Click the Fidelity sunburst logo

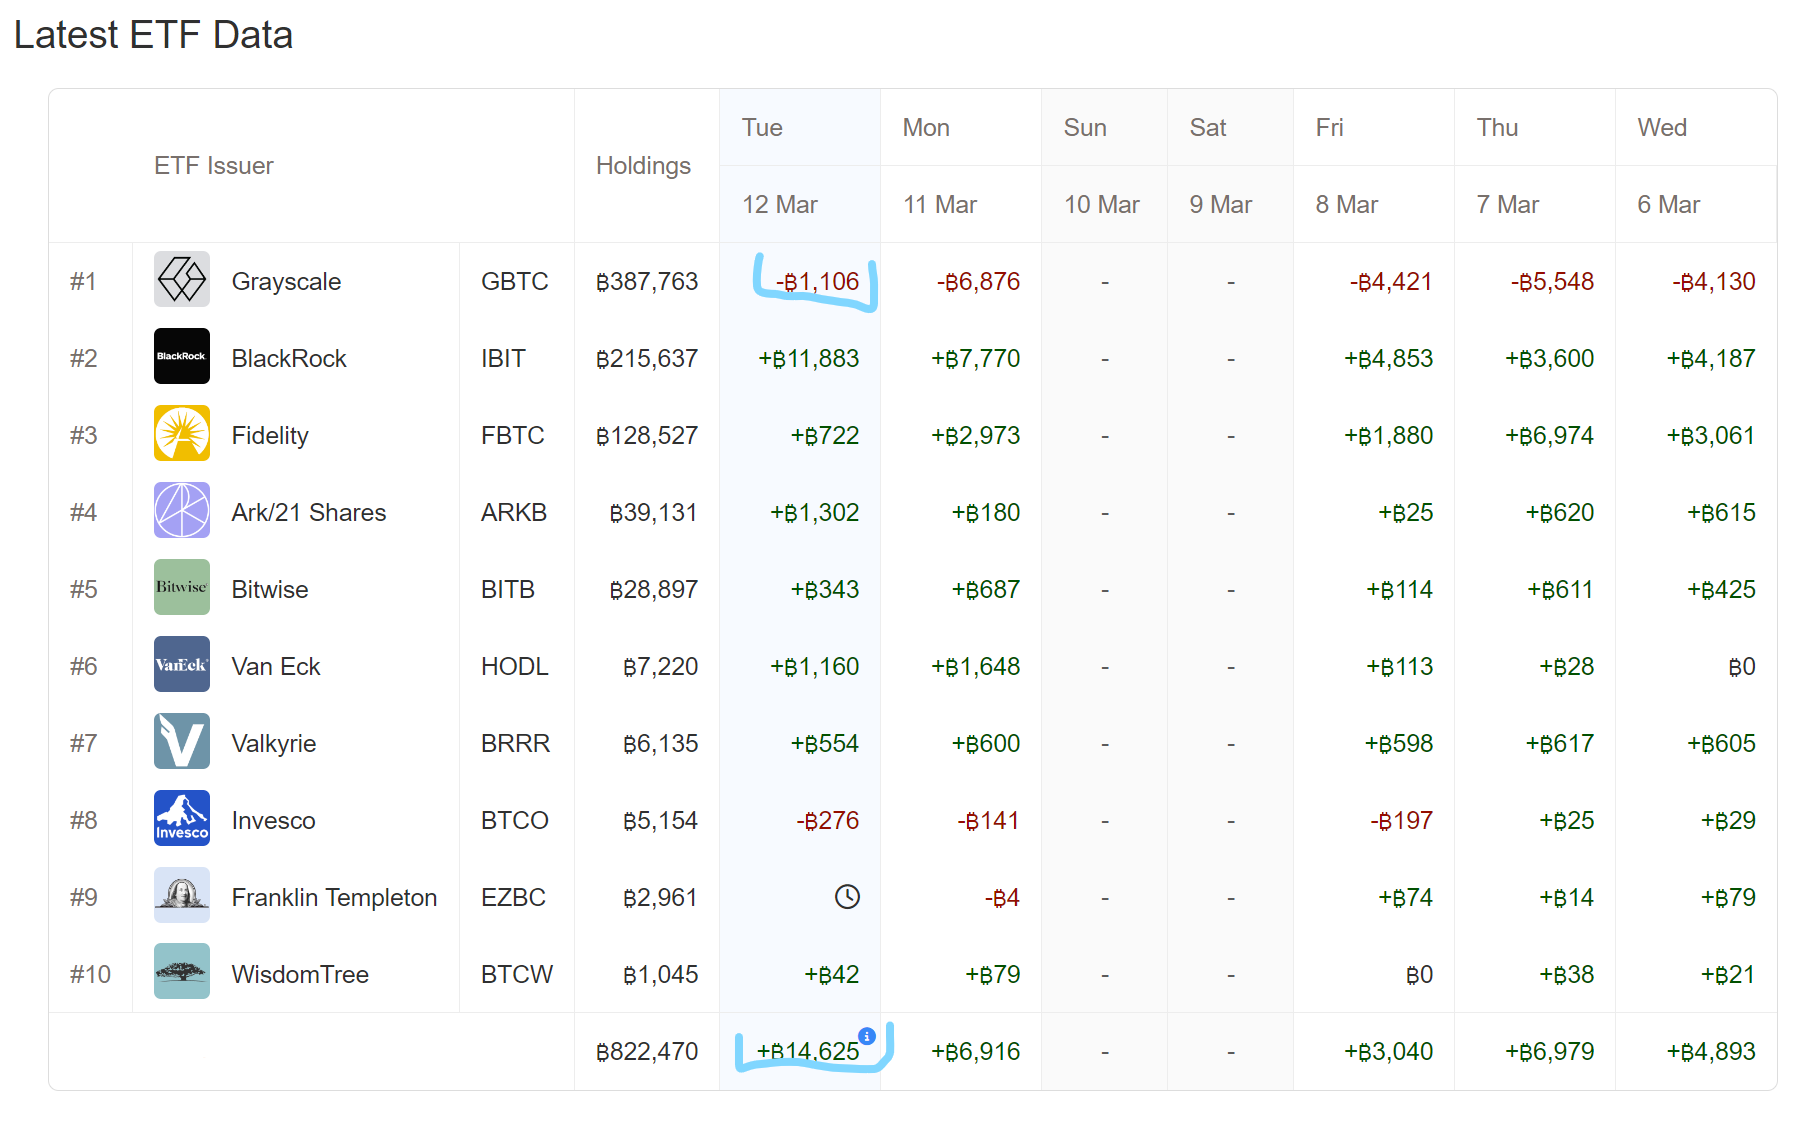(x=181, y=433)
